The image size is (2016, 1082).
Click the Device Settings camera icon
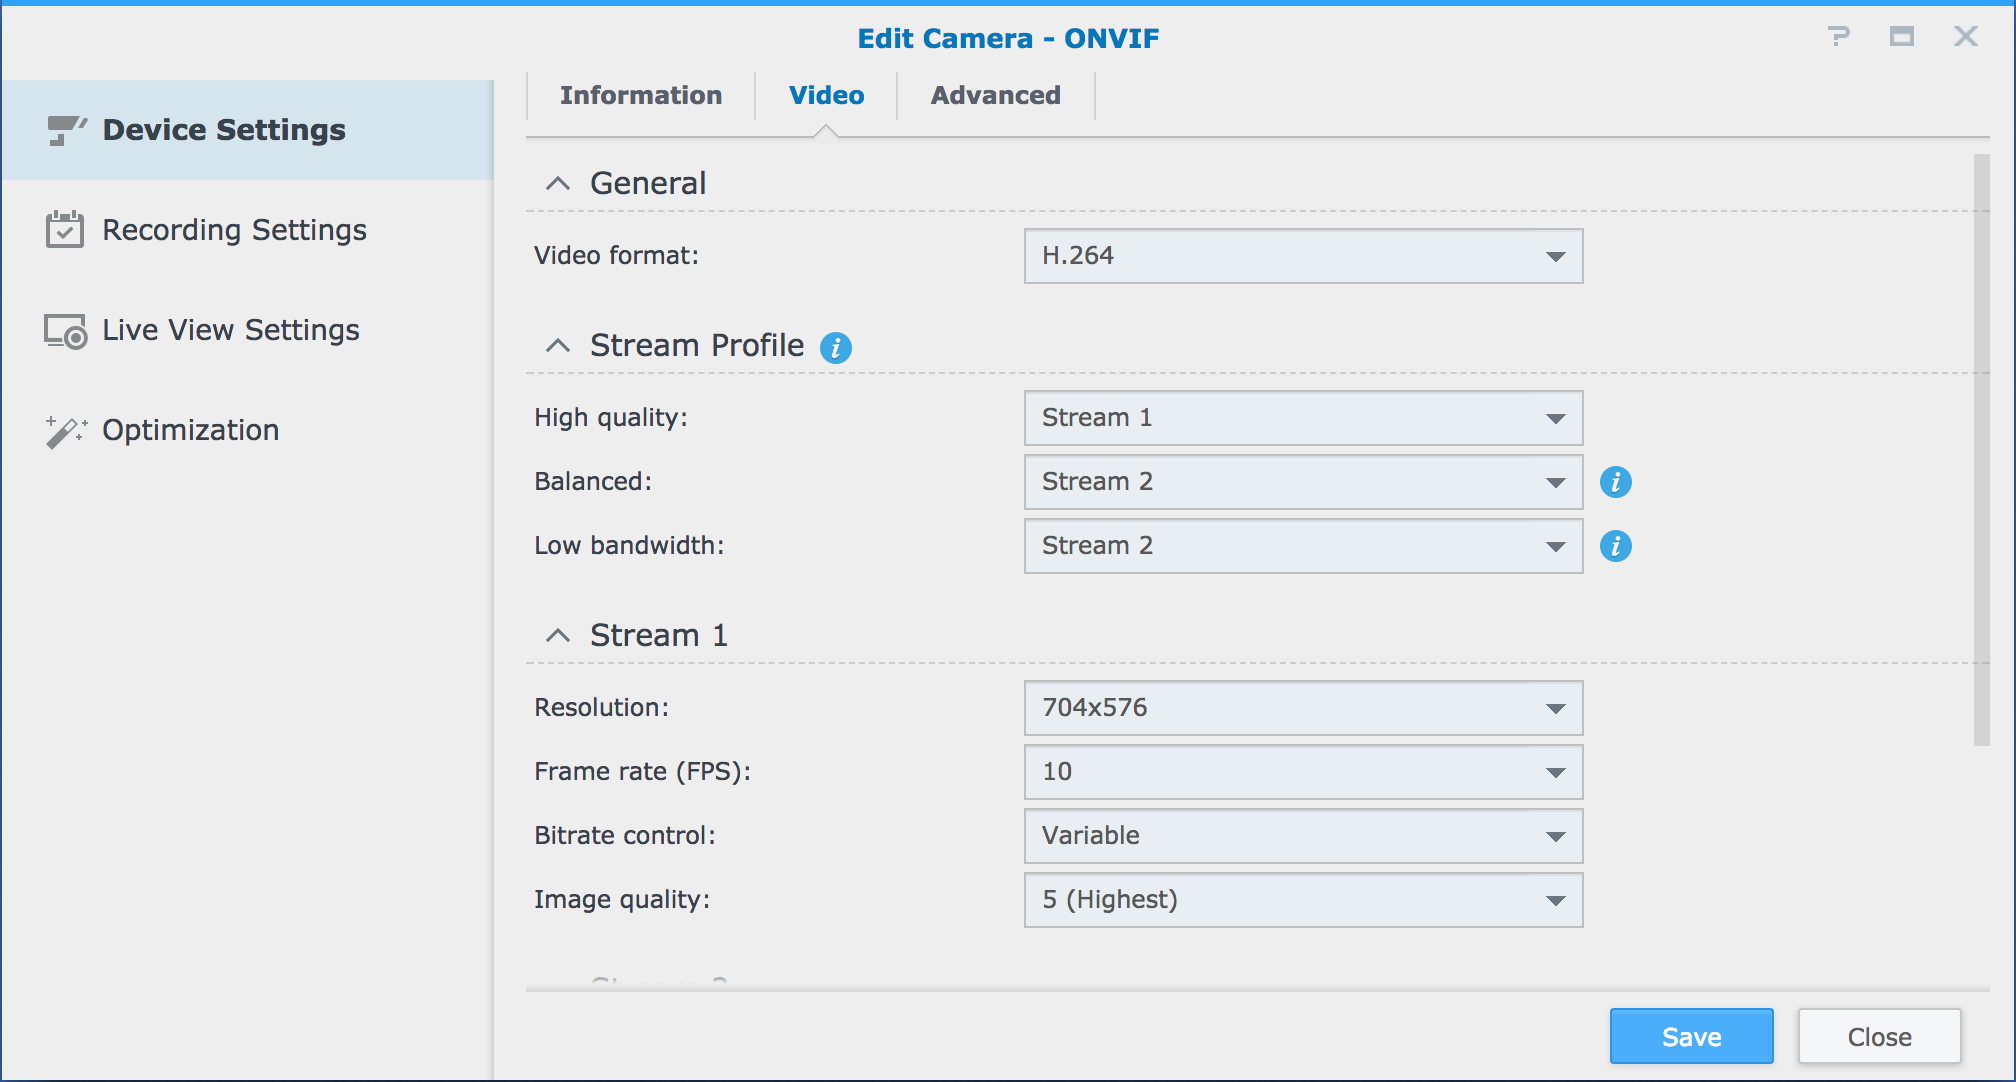[66, 130]
